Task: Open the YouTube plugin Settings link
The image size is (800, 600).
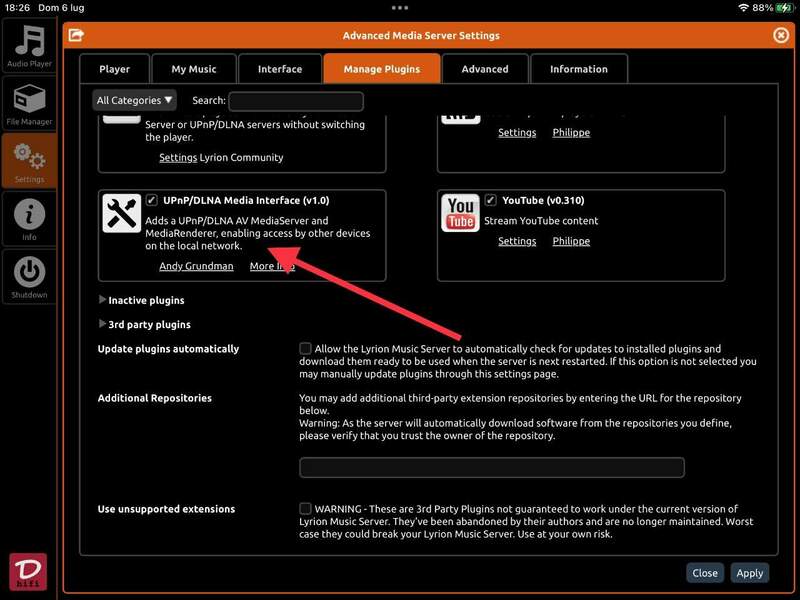Action: (517, 241)
